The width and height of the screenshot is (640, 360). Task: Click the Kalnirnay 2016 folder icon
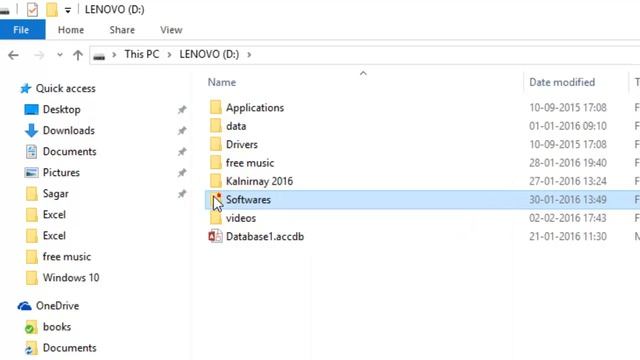pos(216,181)
